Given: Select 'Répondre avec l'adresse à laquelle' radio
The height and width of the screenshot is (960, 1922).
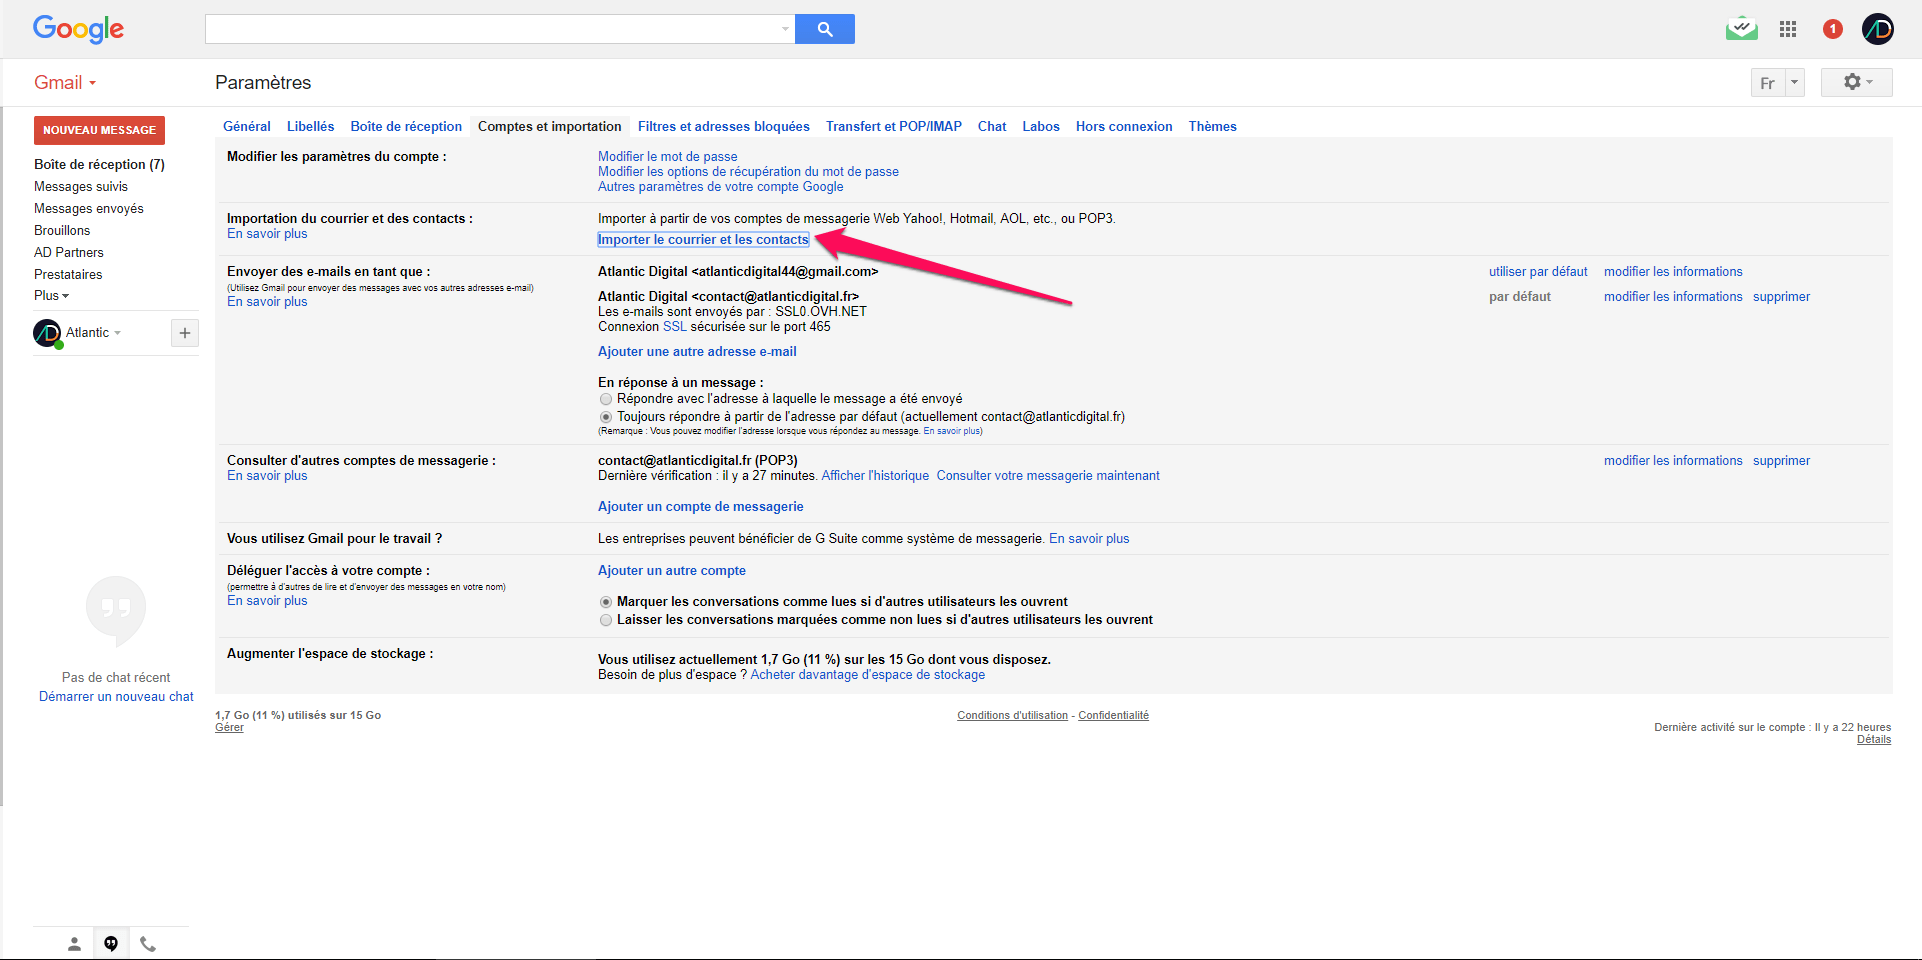Looking at the screenshot, I should [x=606, y=399].
